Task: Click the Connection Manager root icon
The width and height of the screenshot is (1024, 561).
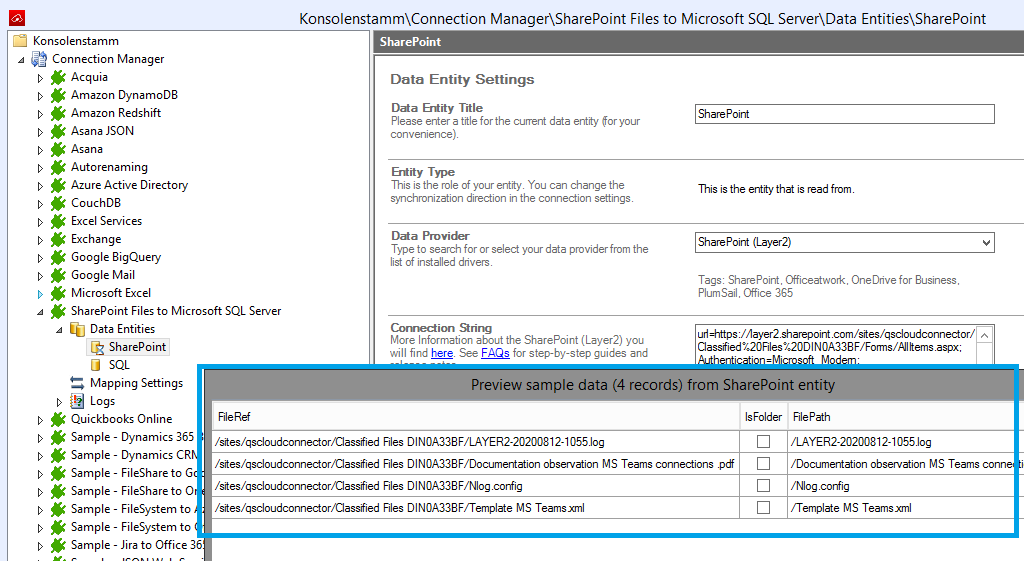Action: pos(40,59)
